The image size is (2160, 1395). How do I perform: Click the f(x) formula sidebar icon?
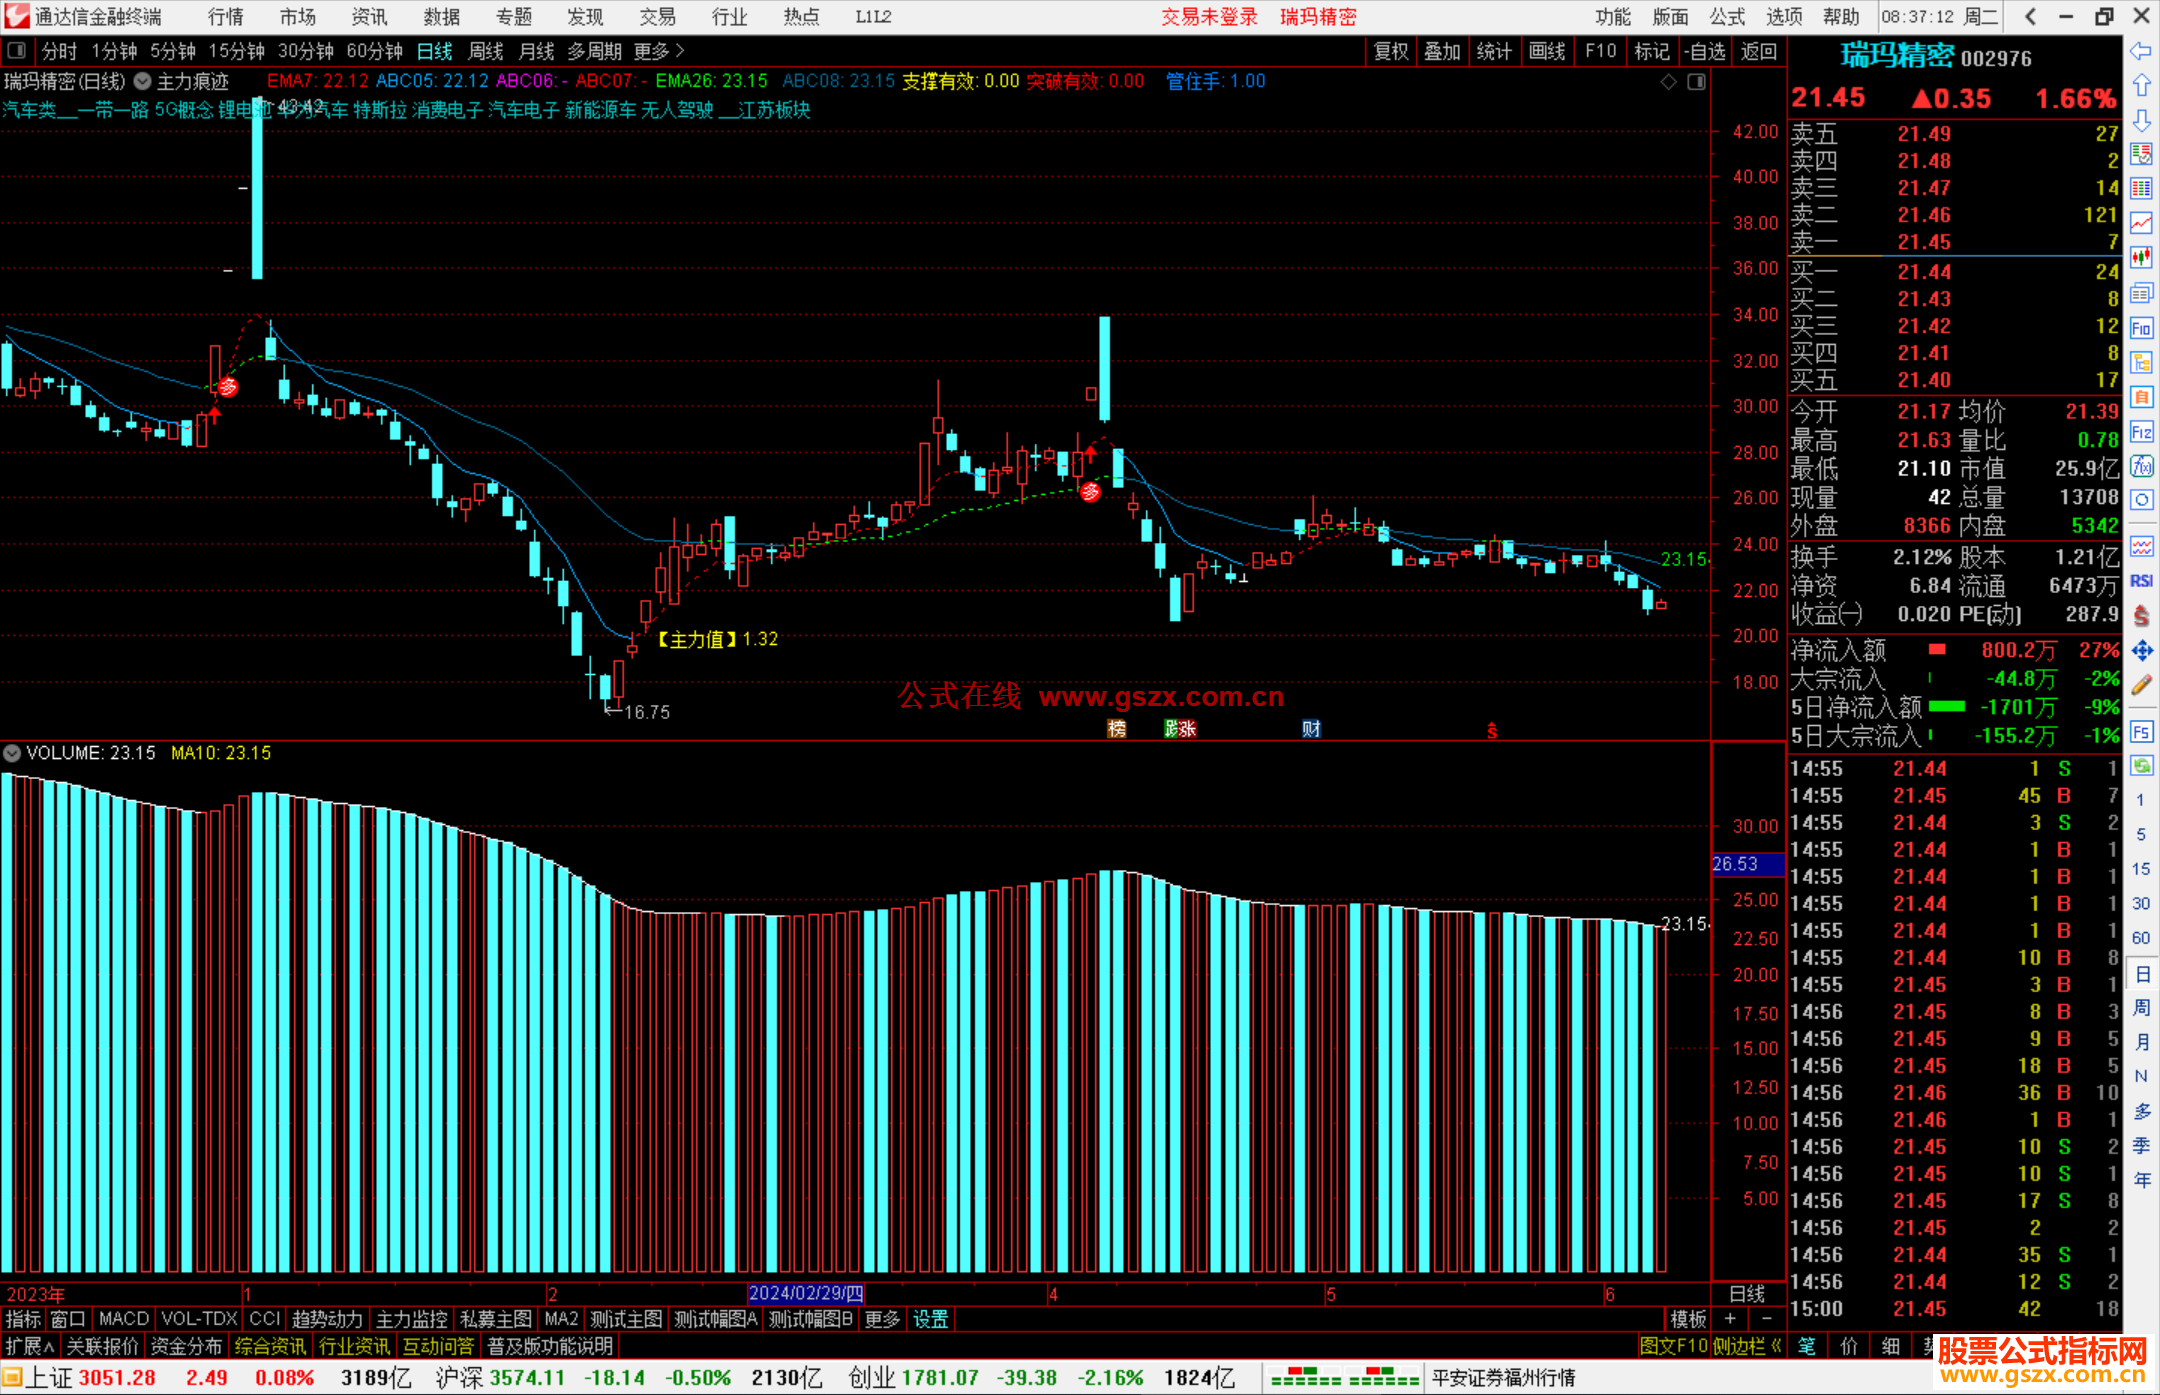2141,466
